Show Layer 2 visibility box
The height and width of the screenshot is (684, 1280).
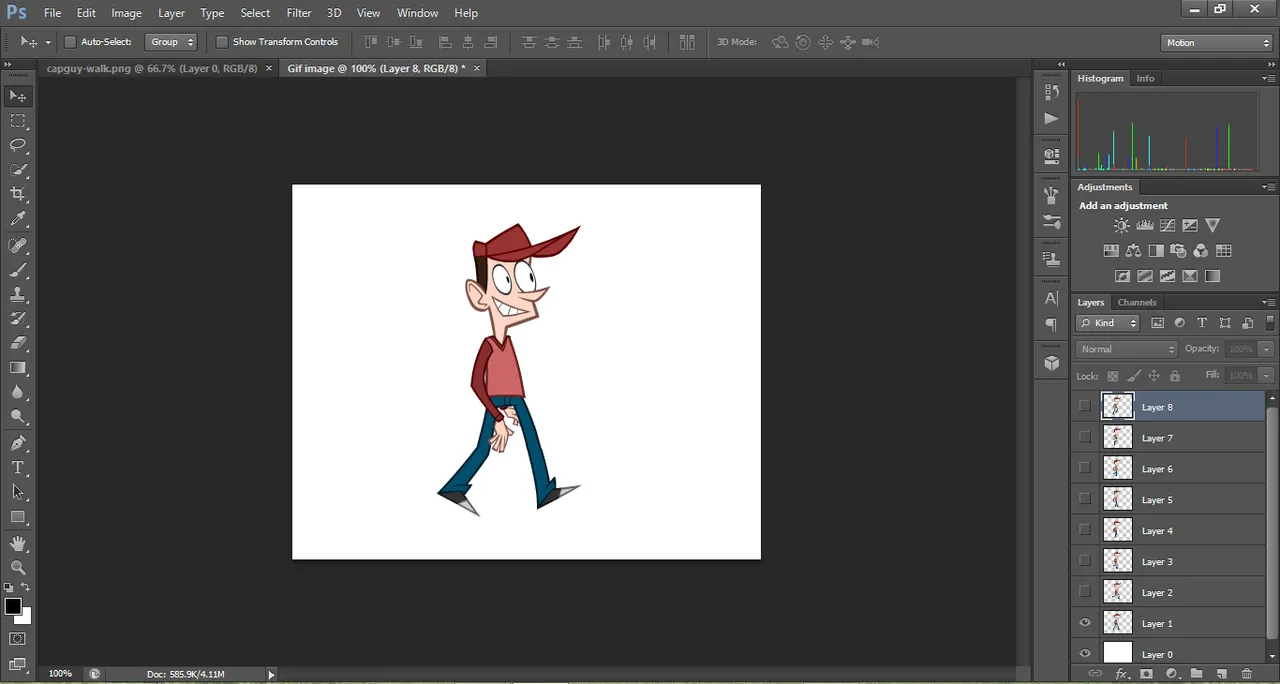click(x=1085, y=593)
